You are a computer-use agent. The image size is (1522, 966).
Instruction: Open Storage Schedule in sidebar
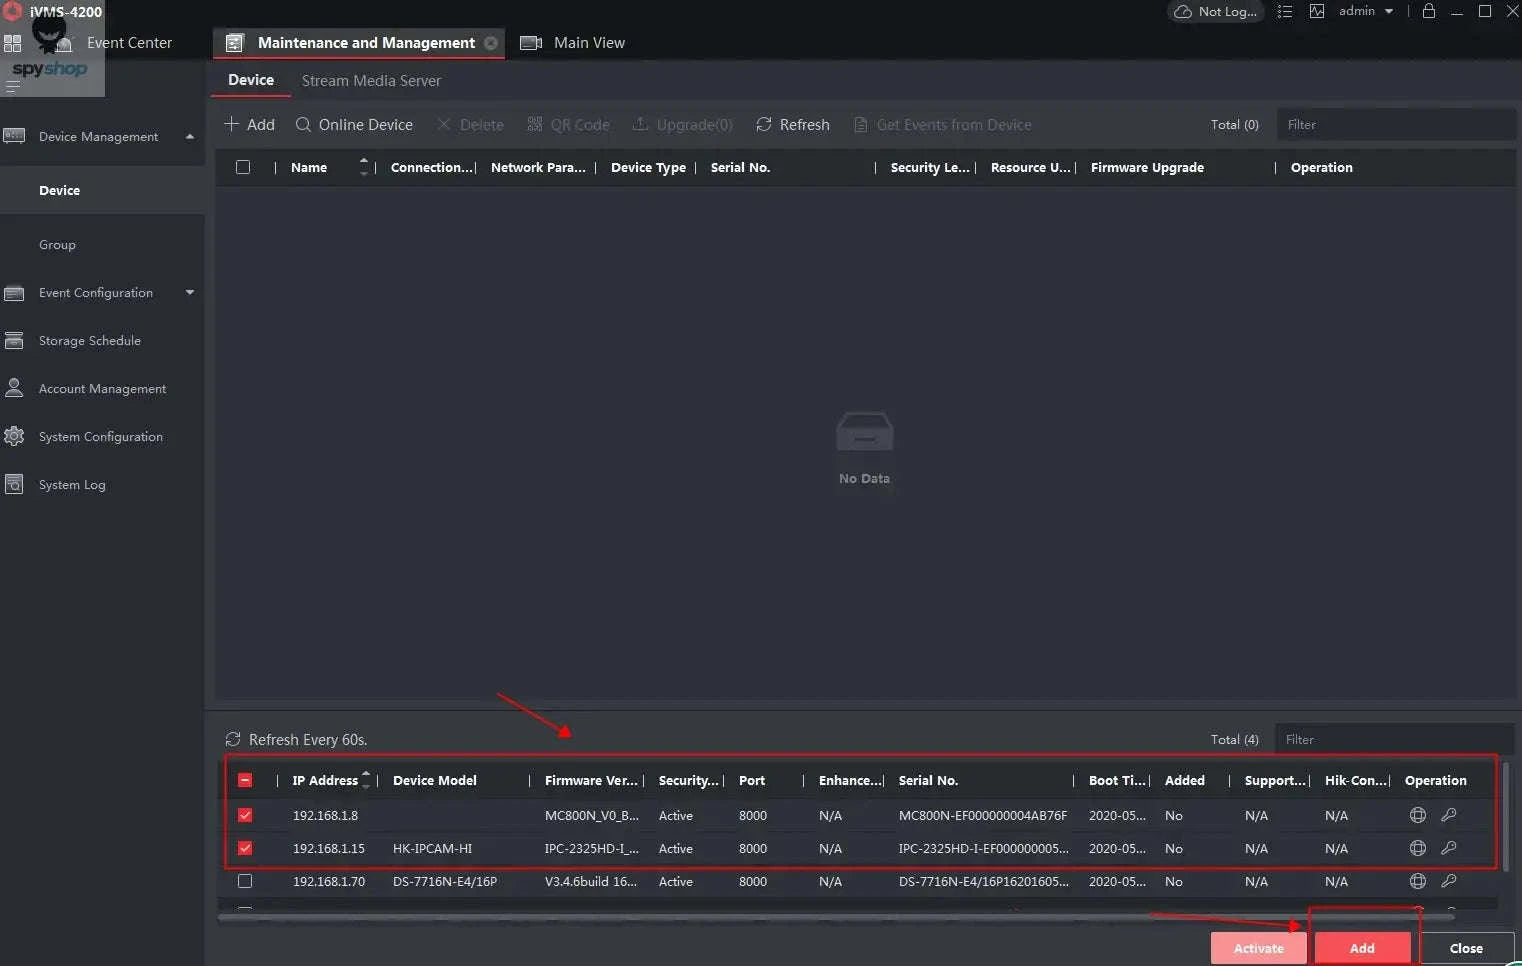pos(89,341)
